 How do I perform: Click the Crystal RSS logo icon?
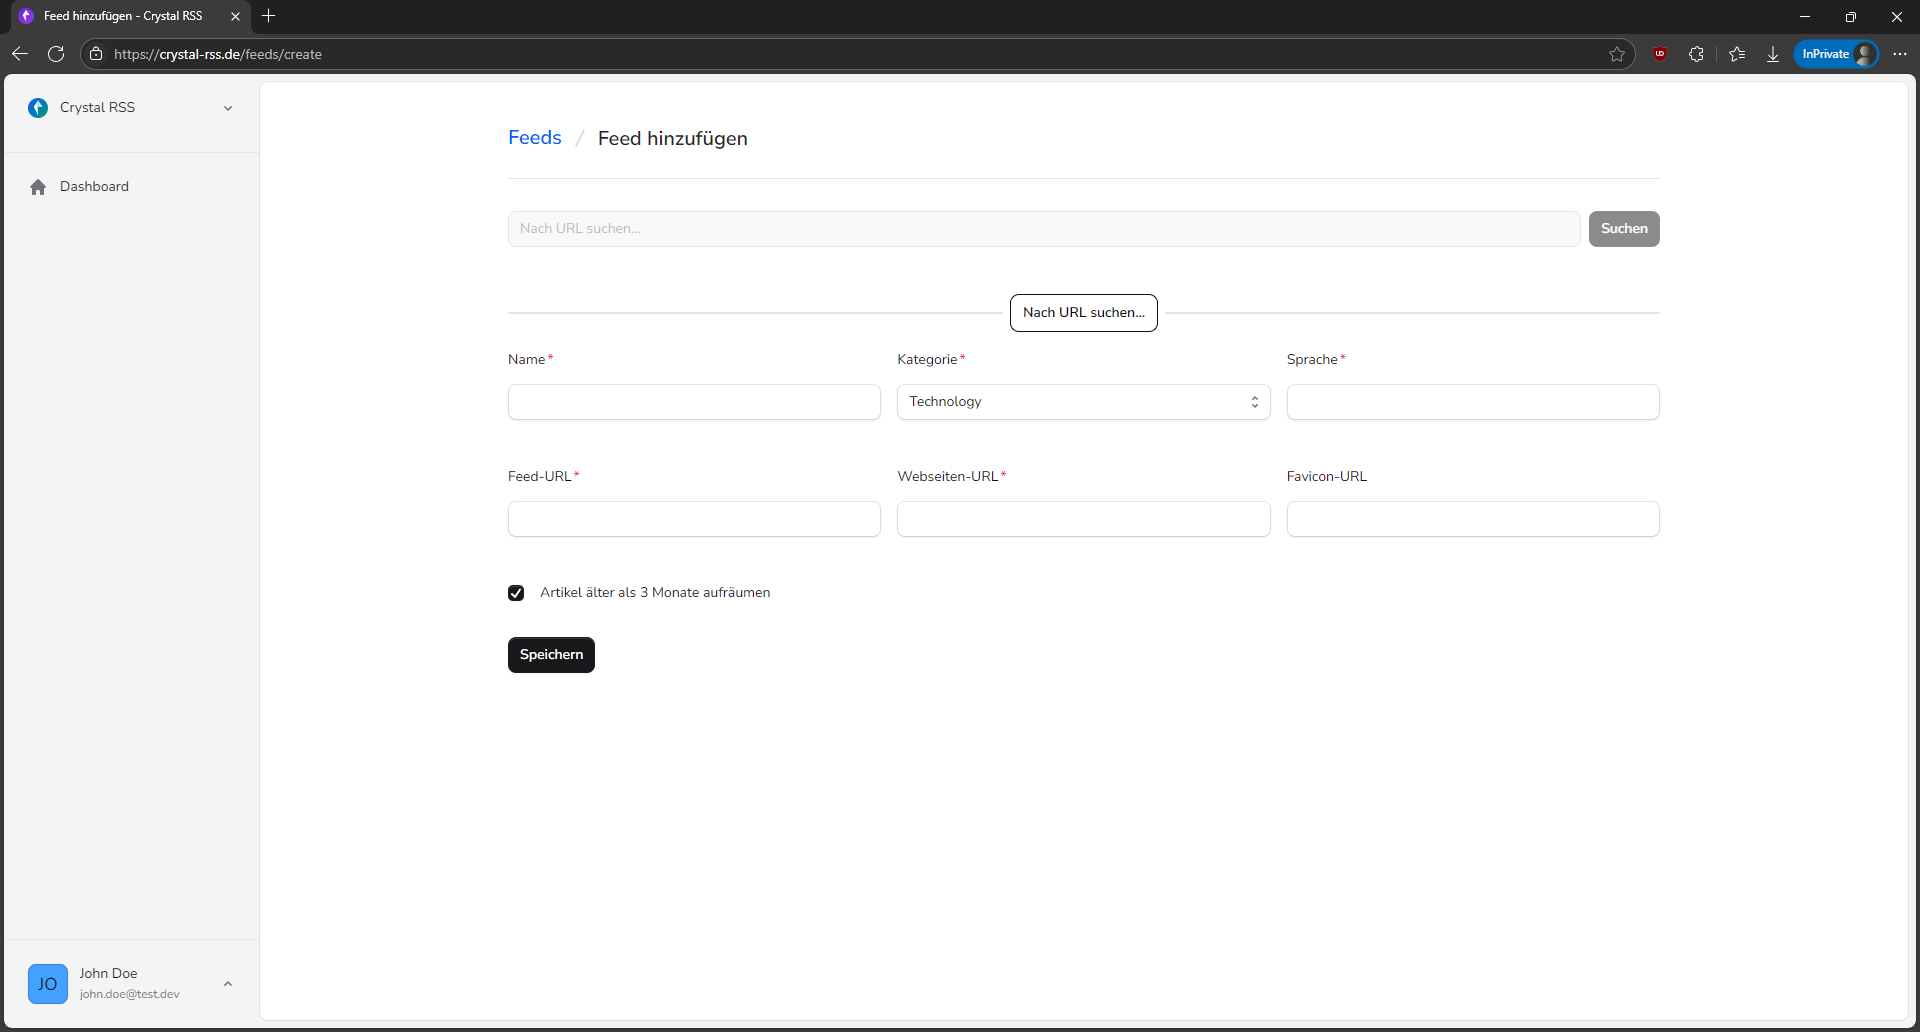[x=38, y=108]
